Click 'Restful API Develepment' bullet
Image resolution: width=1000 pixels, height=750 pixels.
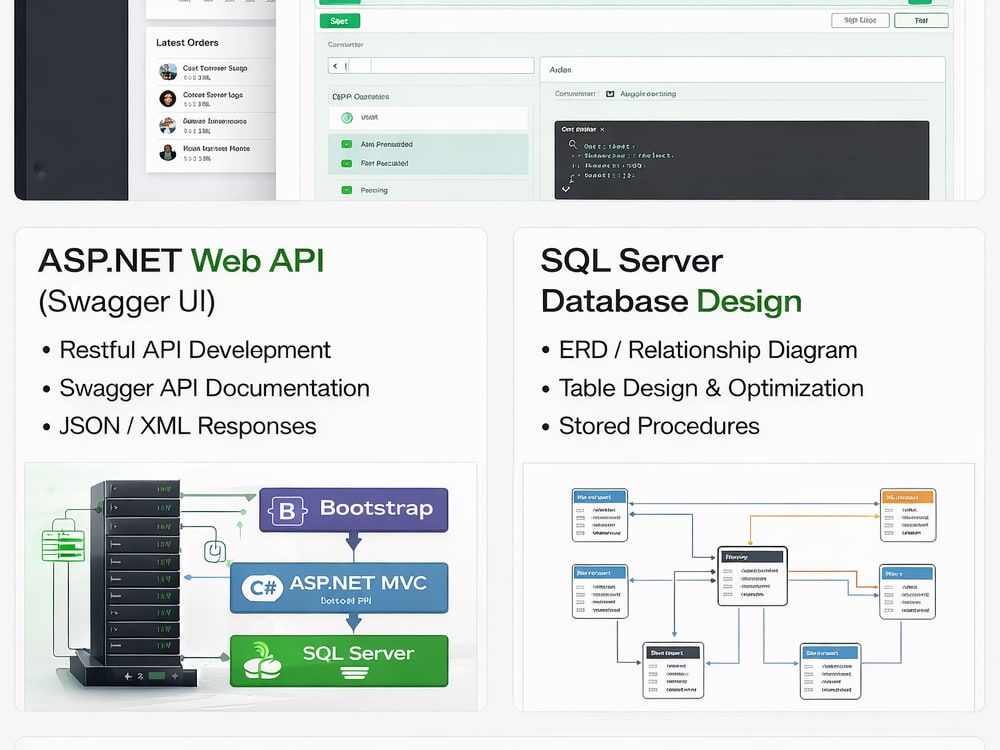coord(195,350)
